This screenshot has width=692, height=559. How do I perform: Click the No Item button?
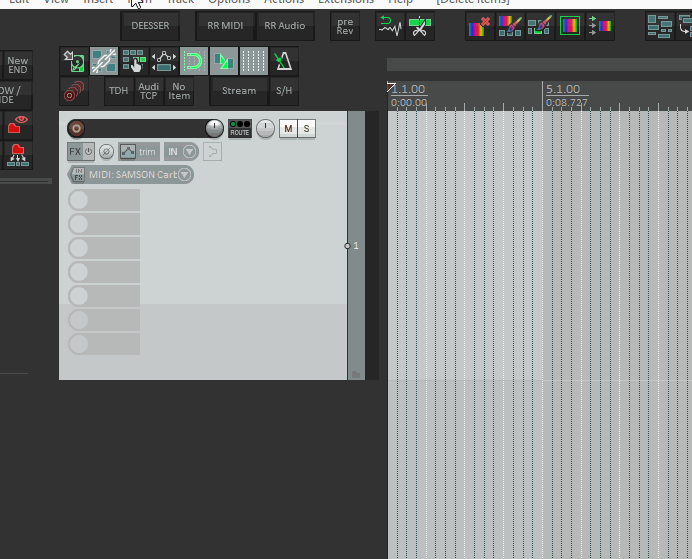pos(179,91)
